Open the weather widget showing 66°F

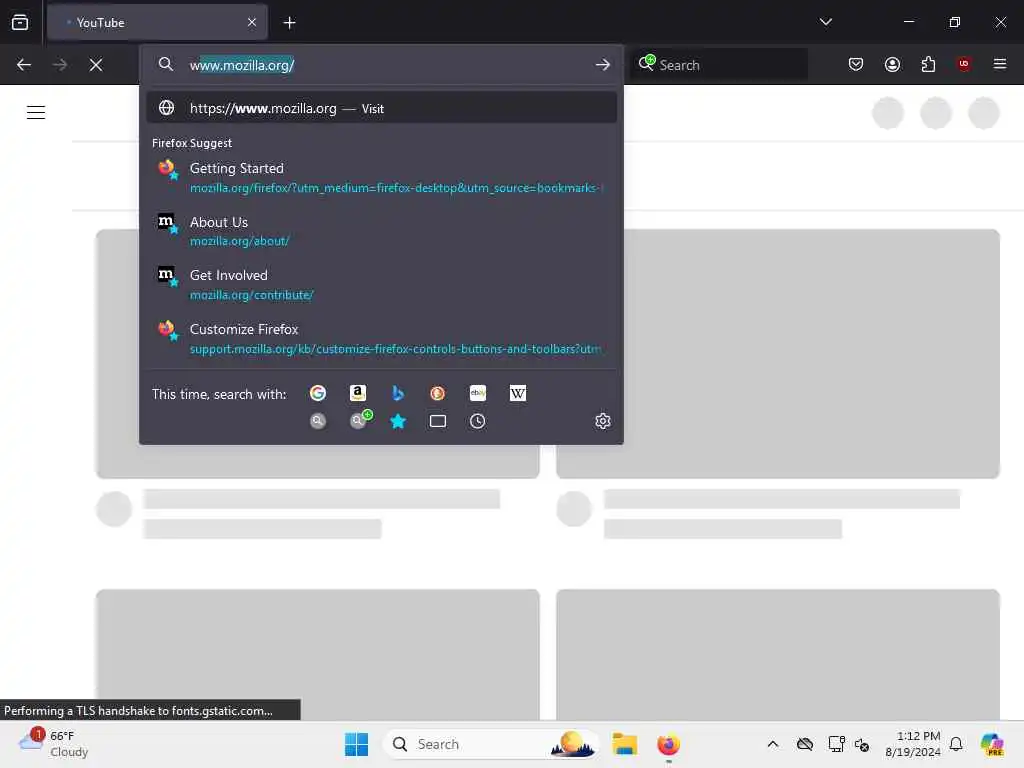(x=54, y=743)
